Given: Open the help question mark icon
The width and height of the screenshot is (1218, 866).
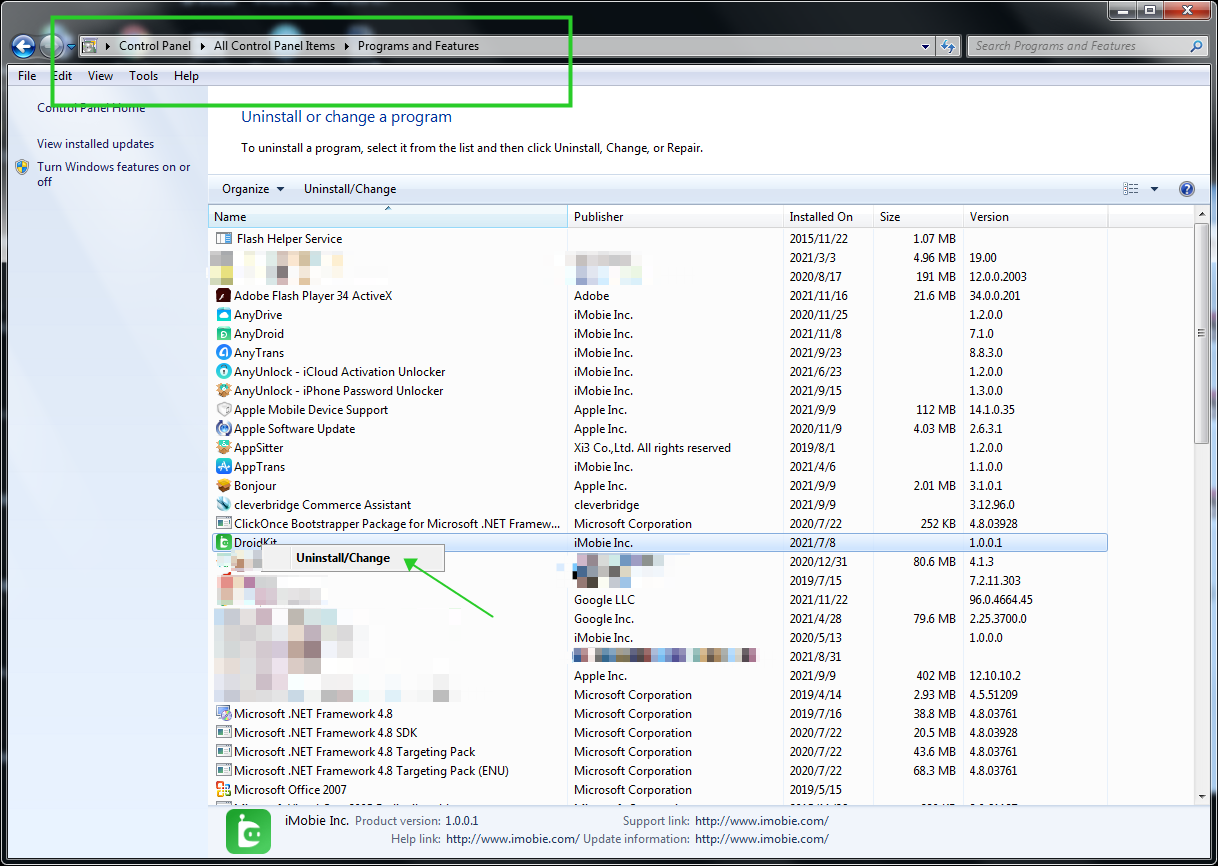Looking at the screenshot, I should (x=1187, y=189).
